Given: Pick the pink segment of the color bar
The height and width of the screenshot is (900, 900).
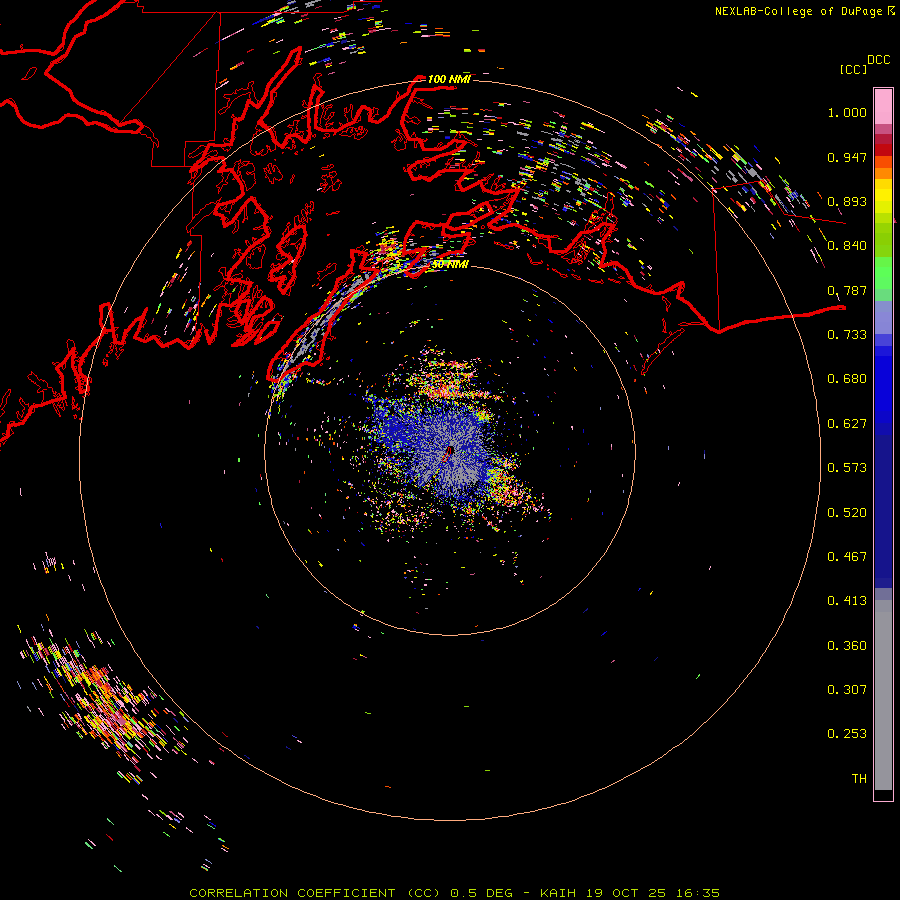Looking at the screenshot, I should (883, 107).
